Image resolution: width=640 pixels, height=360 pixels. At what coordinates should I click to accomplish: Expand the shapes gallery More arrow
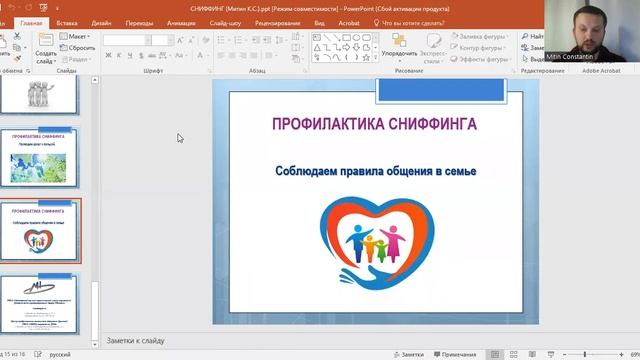(376, 58)
